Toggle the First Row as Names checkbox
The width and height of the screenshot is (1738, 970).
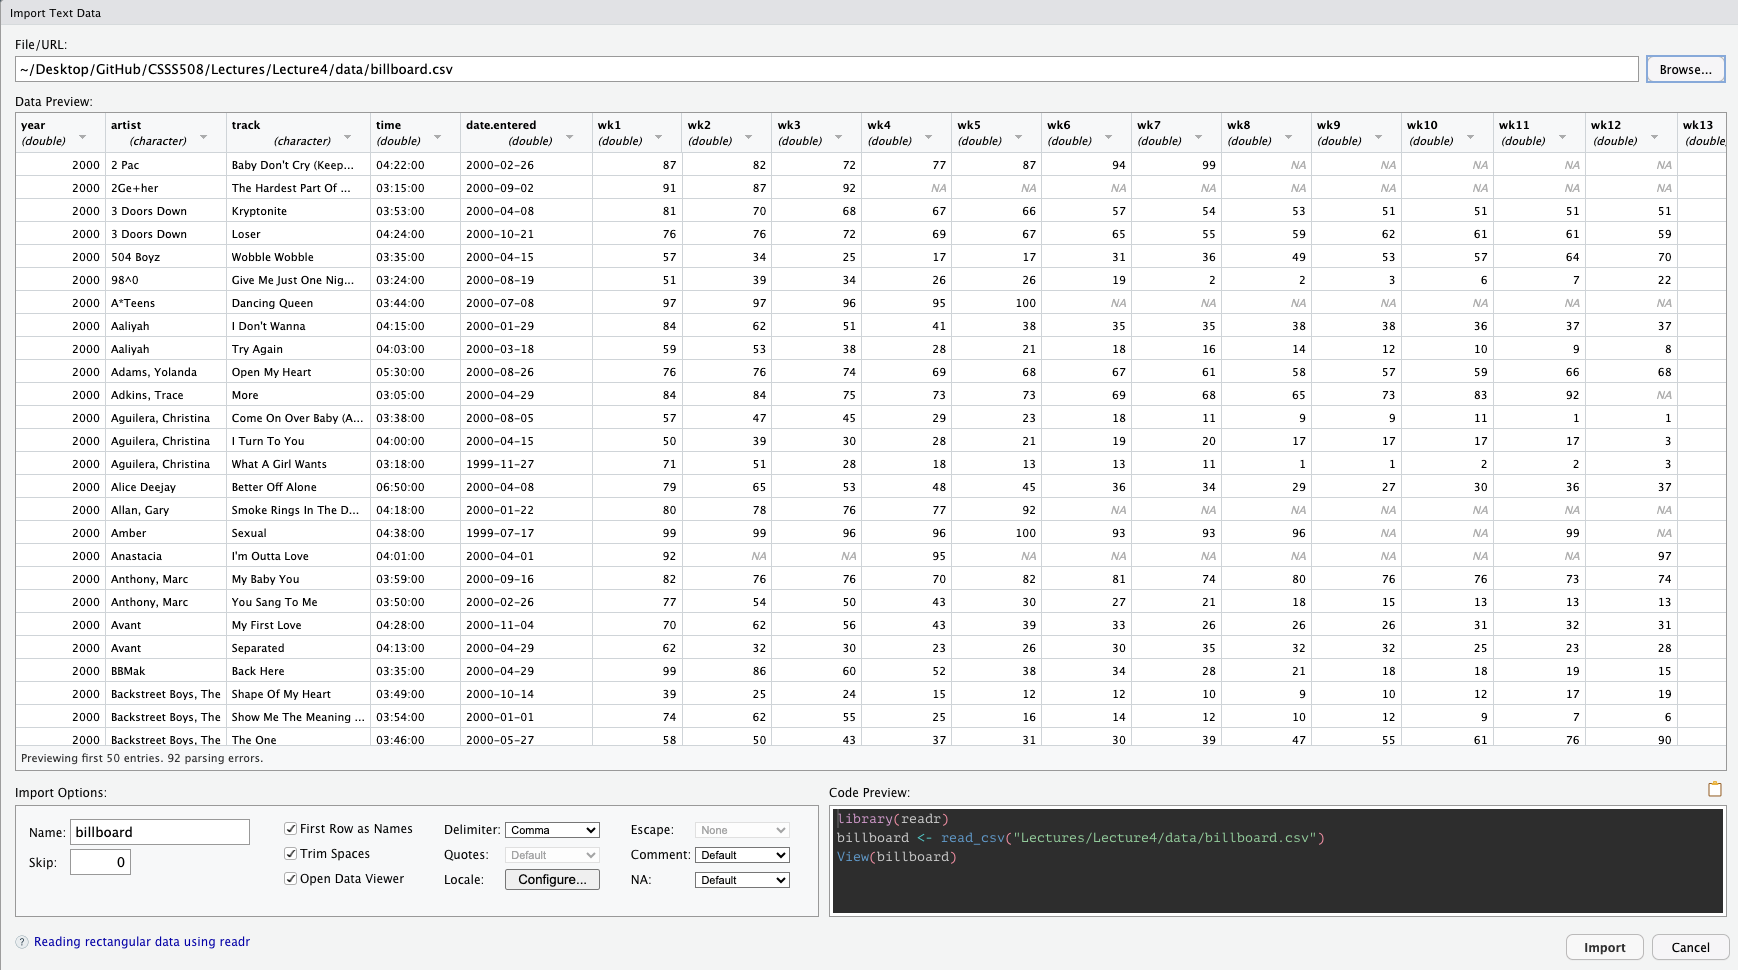(x=291, y=828)
